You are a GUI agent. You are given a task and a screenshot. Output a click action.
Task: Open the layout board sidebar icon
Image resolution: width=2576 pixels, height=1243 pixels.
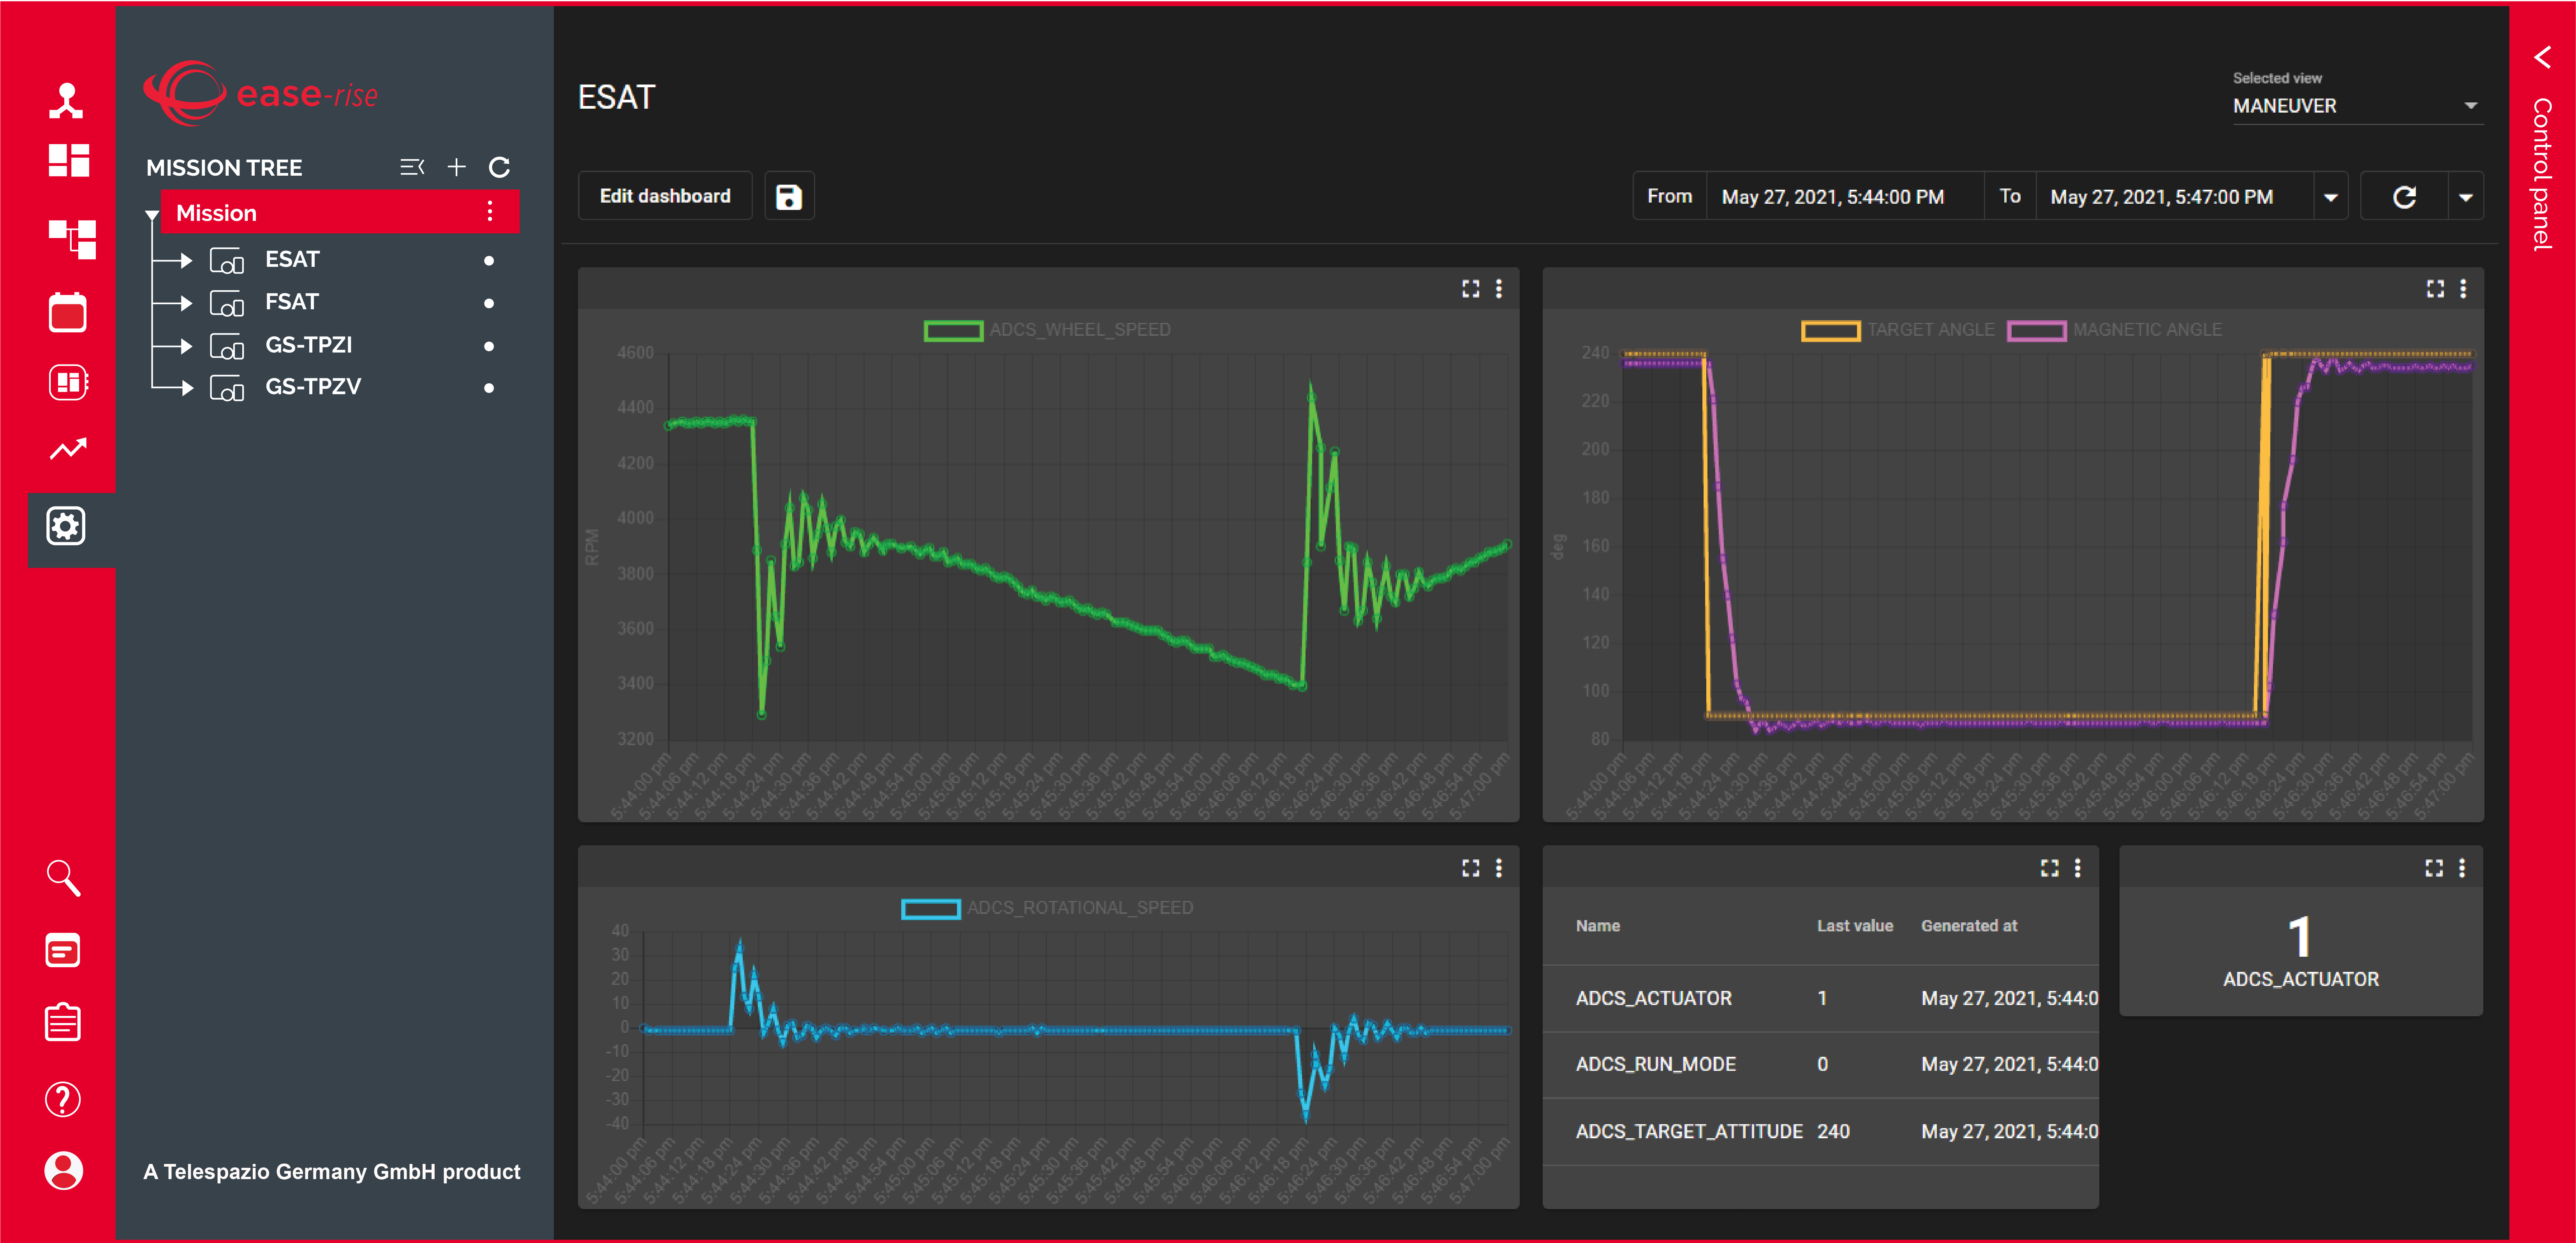point(68,382)
